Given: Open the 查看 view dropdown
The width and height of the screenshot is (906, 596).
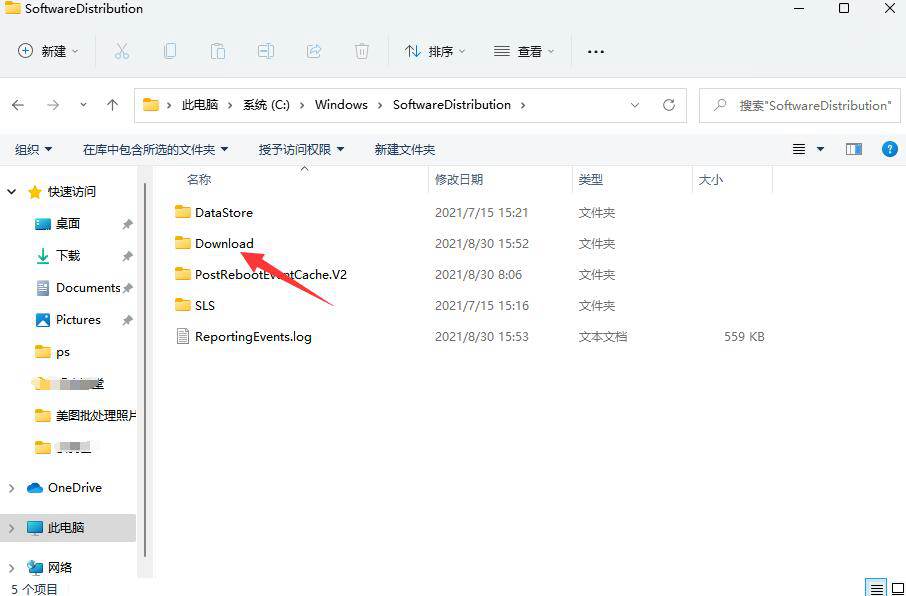Looking at the screenshot, I should coord(523,51).
